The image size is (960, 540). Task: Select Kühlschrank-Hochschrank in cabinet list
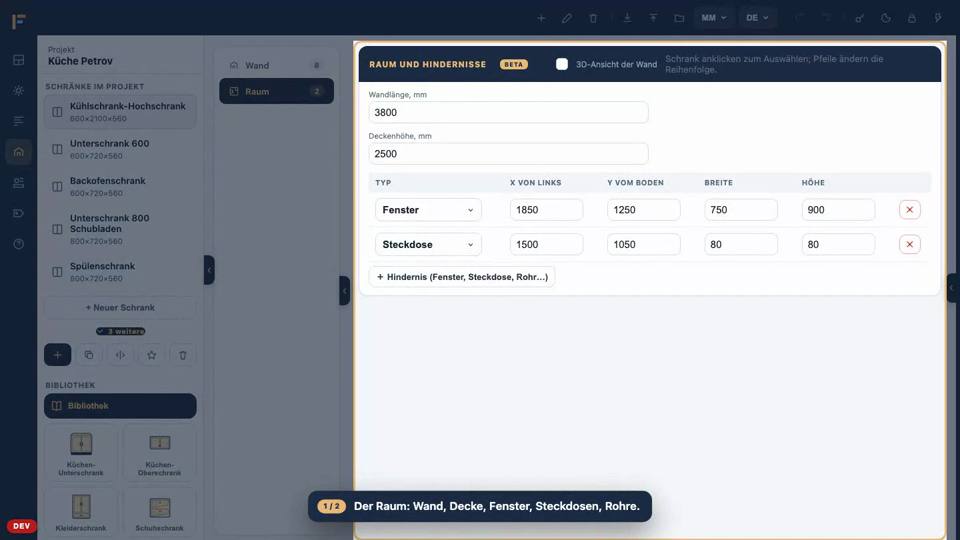(120, 111)
